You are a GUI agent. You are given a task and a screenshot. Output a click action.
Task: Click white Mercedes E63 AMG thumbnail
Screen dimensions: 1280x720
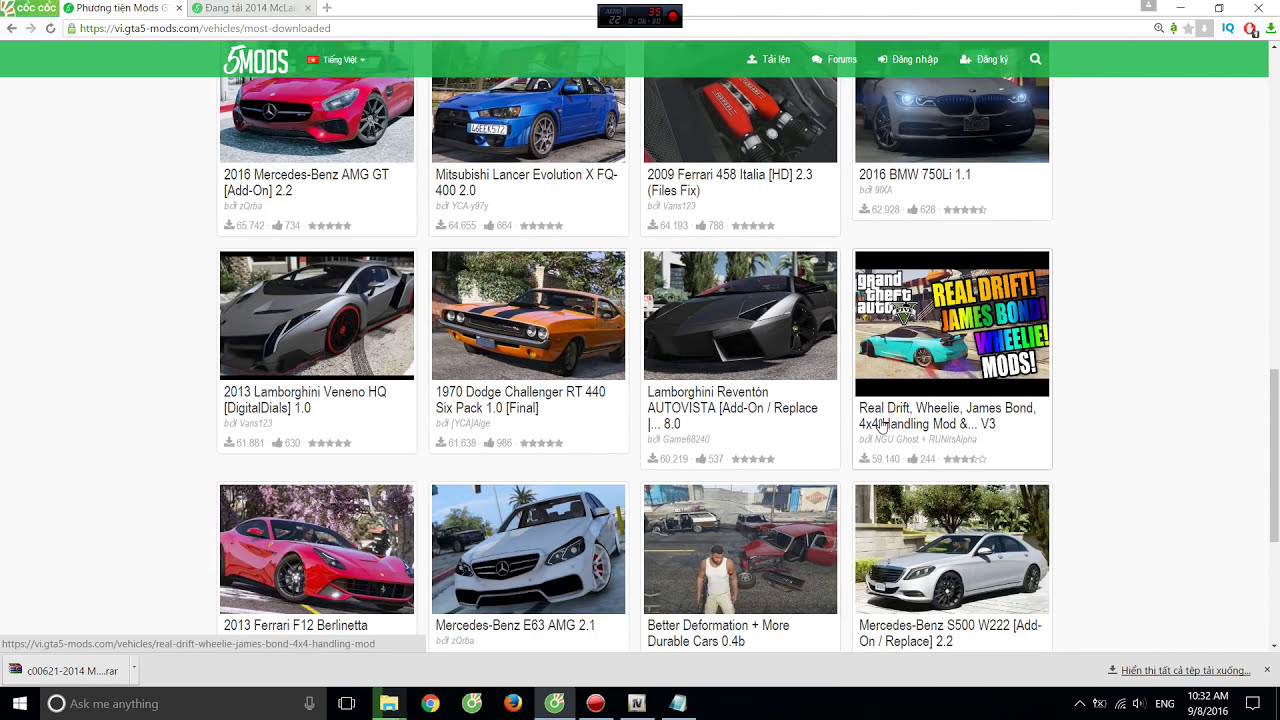click(x=528, y=549)
